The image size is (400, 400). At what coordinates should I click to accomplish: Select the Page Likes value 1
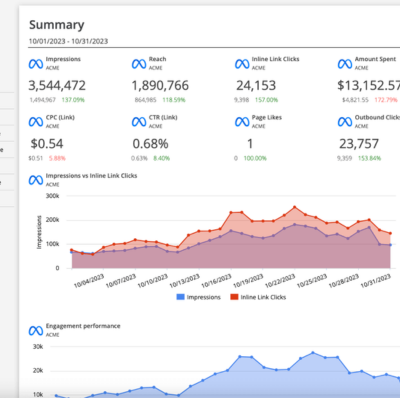tap(250, 144)
